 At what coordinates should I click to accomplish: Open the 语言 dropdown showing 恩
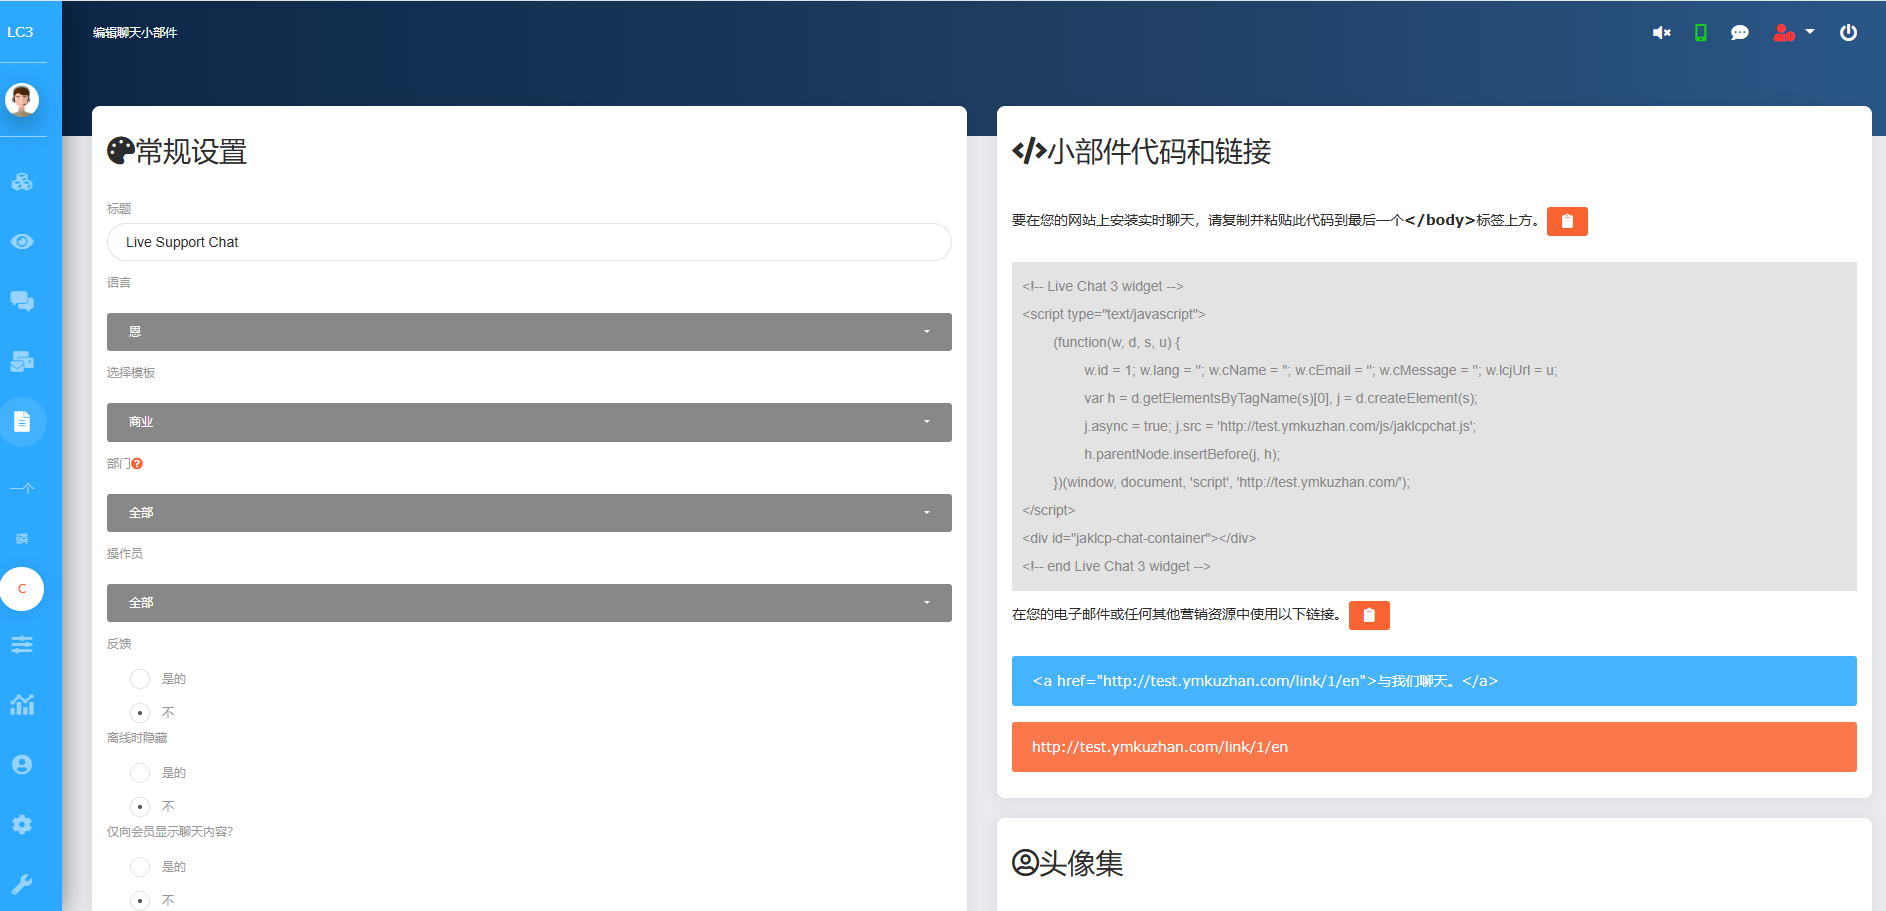pyautogui.click(x=528, y=331)
